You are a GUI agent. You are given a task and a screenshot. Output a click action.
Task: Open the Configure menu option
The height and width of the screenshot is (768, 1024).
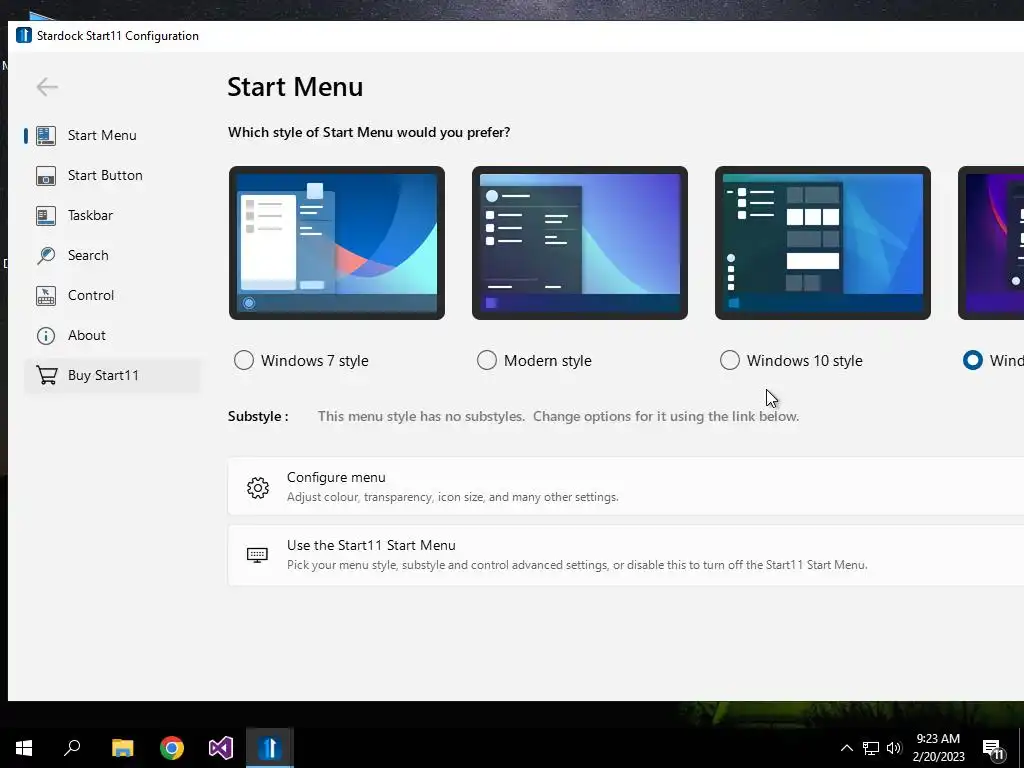[626, 487]
